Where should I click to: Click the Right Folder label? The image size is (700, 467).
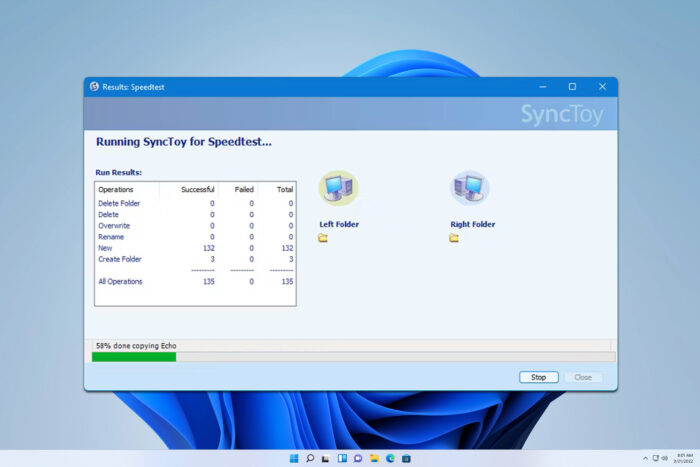pos(473,224)
